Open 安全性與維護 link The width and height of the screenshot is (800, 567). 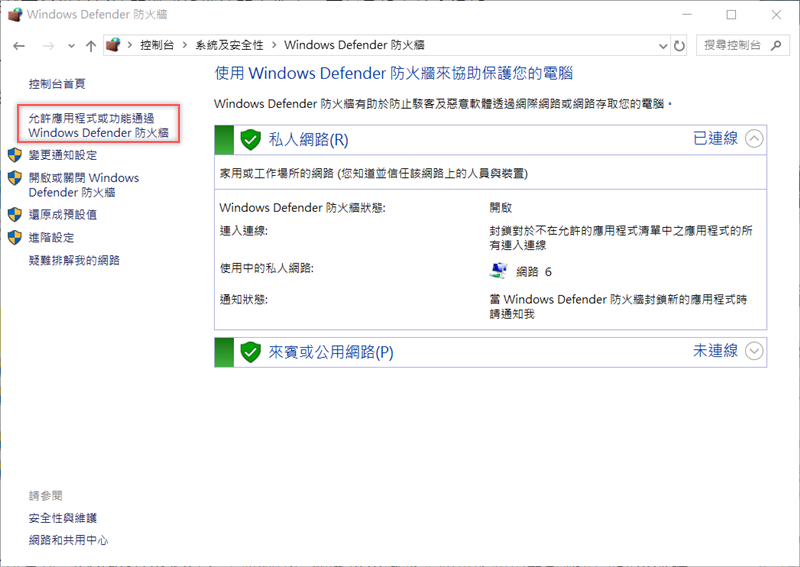click(63, 518)
